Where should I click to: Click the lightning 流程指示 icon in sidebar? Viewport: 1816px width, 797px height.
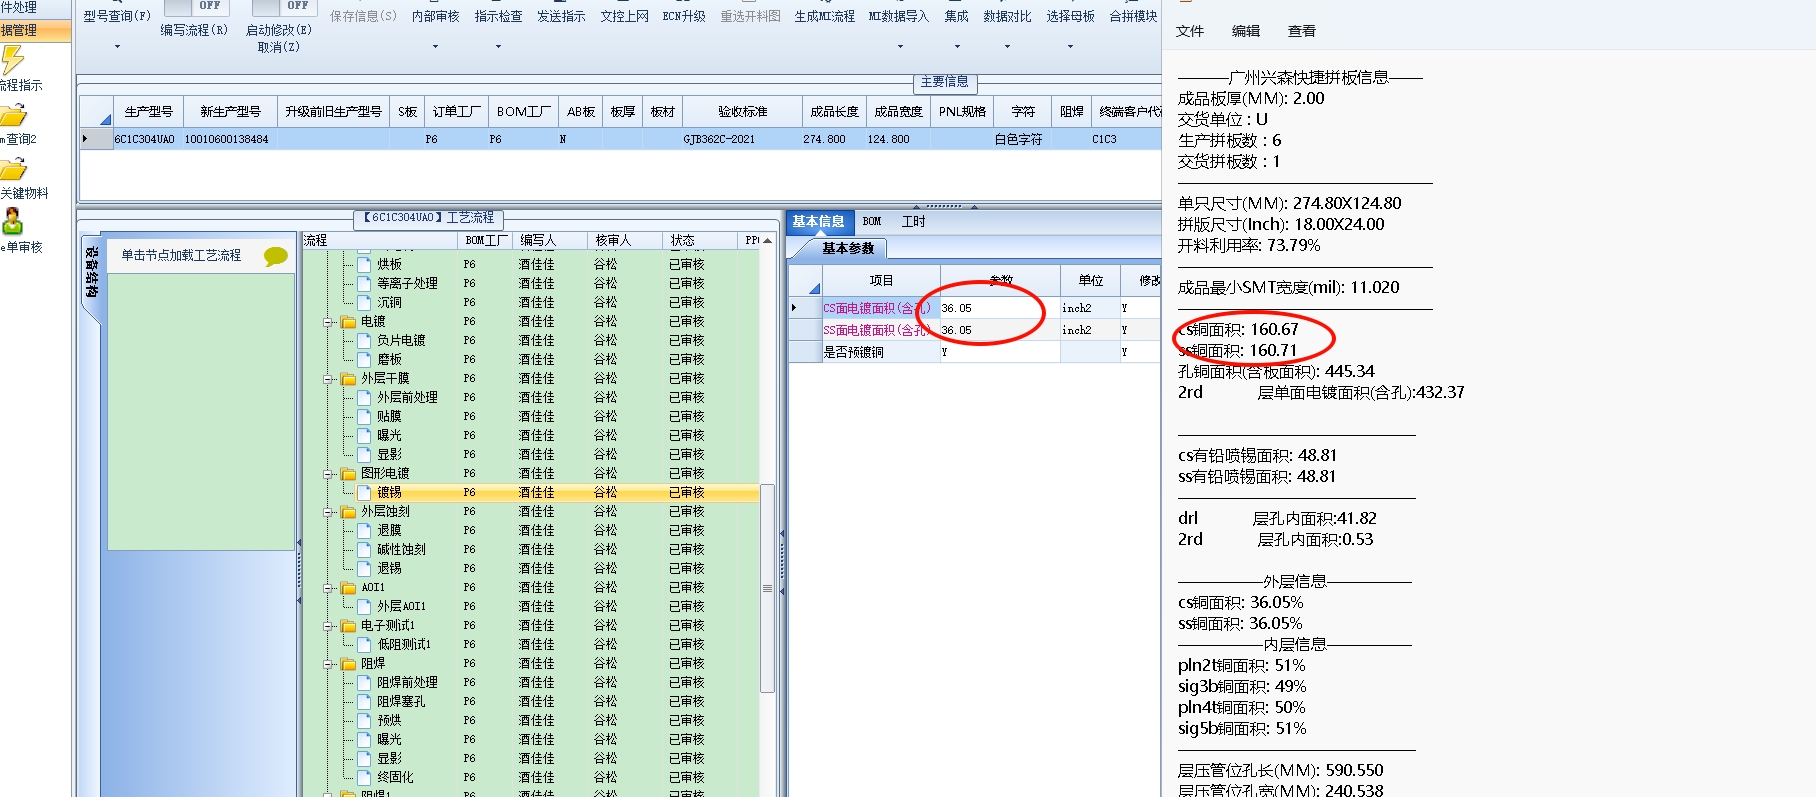pos(12,60)
